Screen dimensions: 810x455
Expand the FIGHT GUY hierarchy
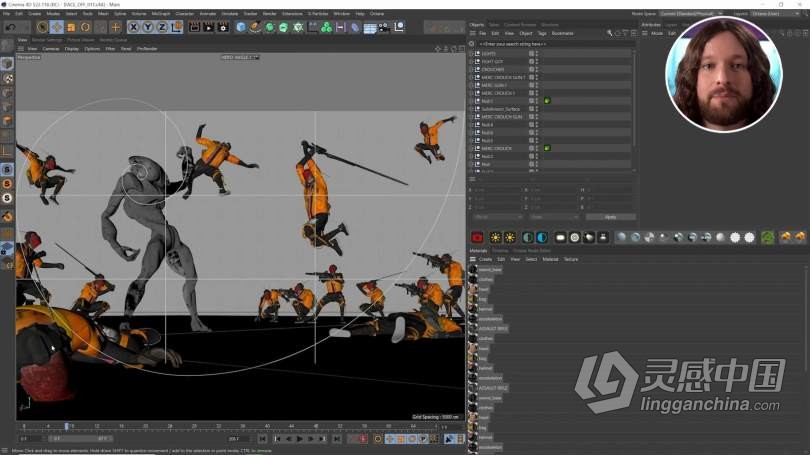(x=471, y=61)
